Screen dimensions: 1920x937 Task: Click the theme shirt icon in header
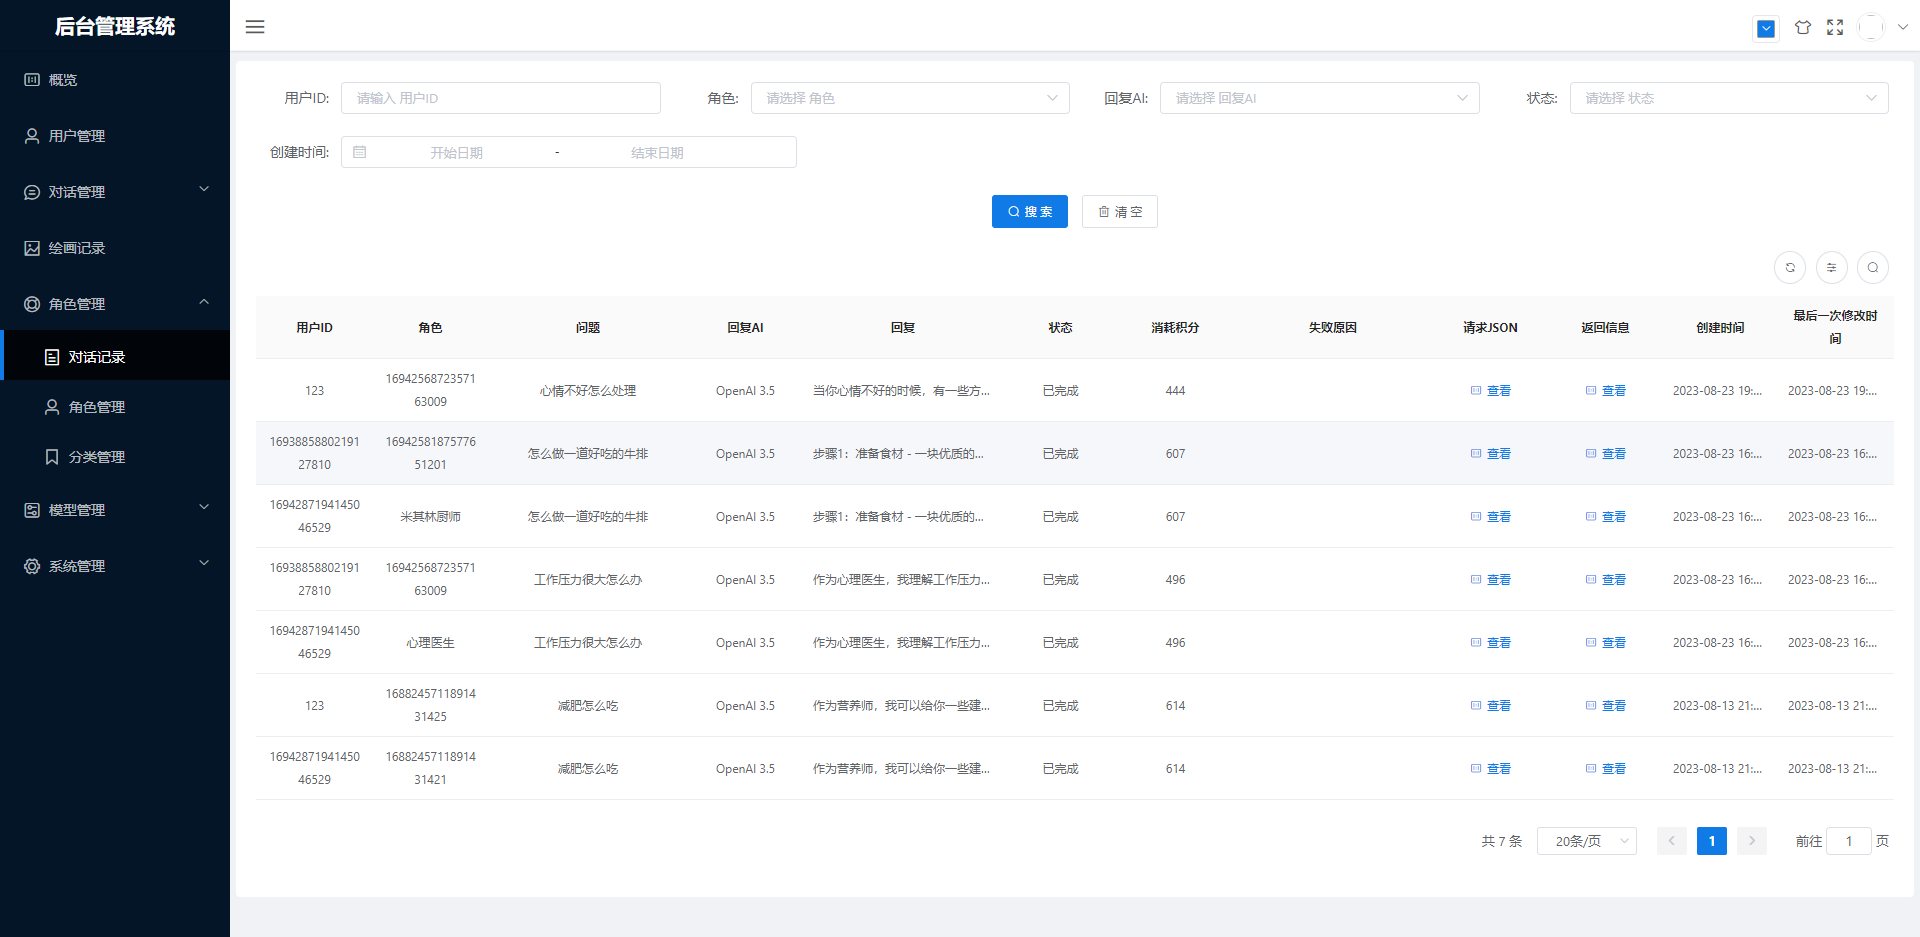click(1802, 28)
